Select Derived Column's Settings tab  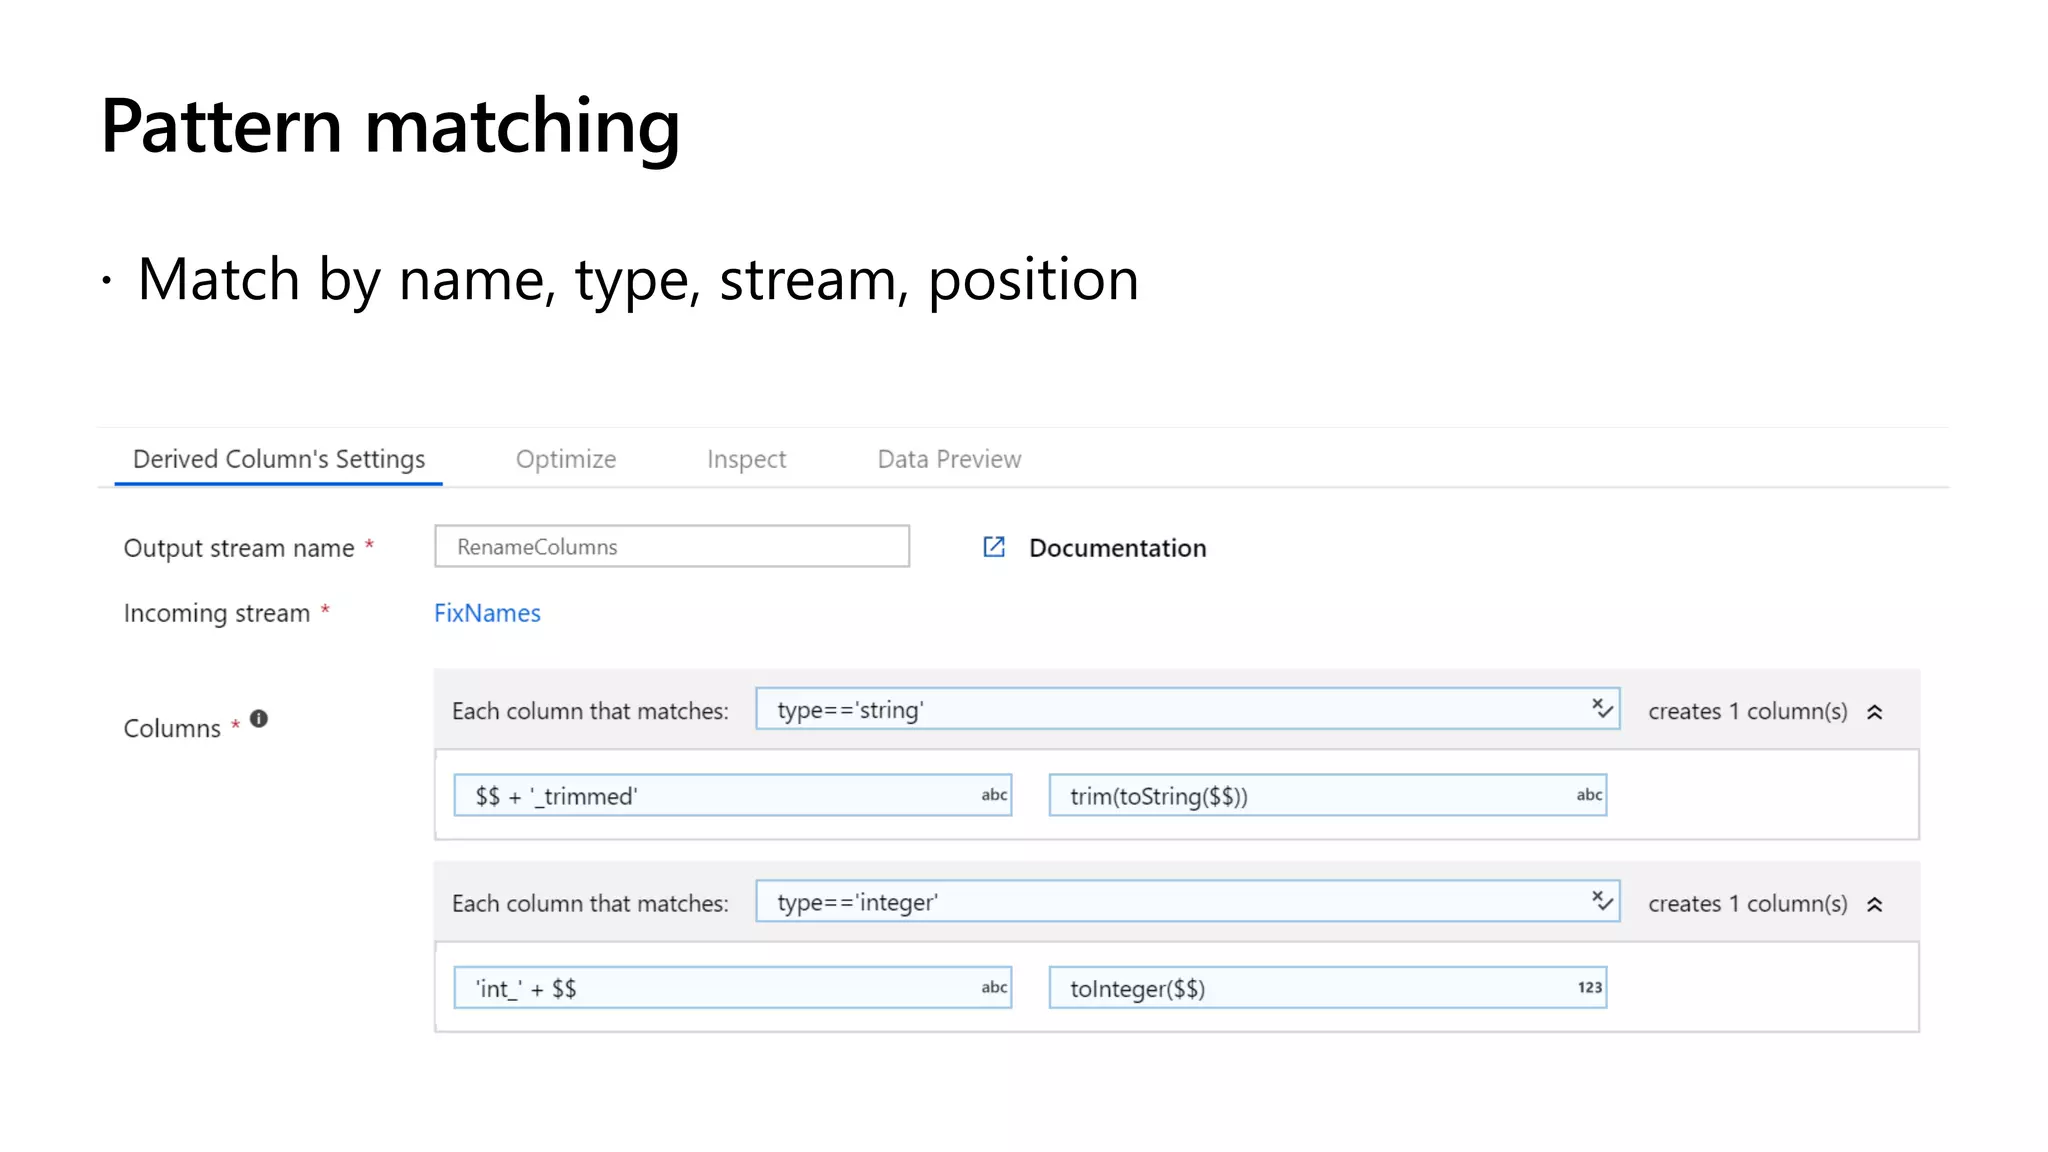[x=279, y=459]
